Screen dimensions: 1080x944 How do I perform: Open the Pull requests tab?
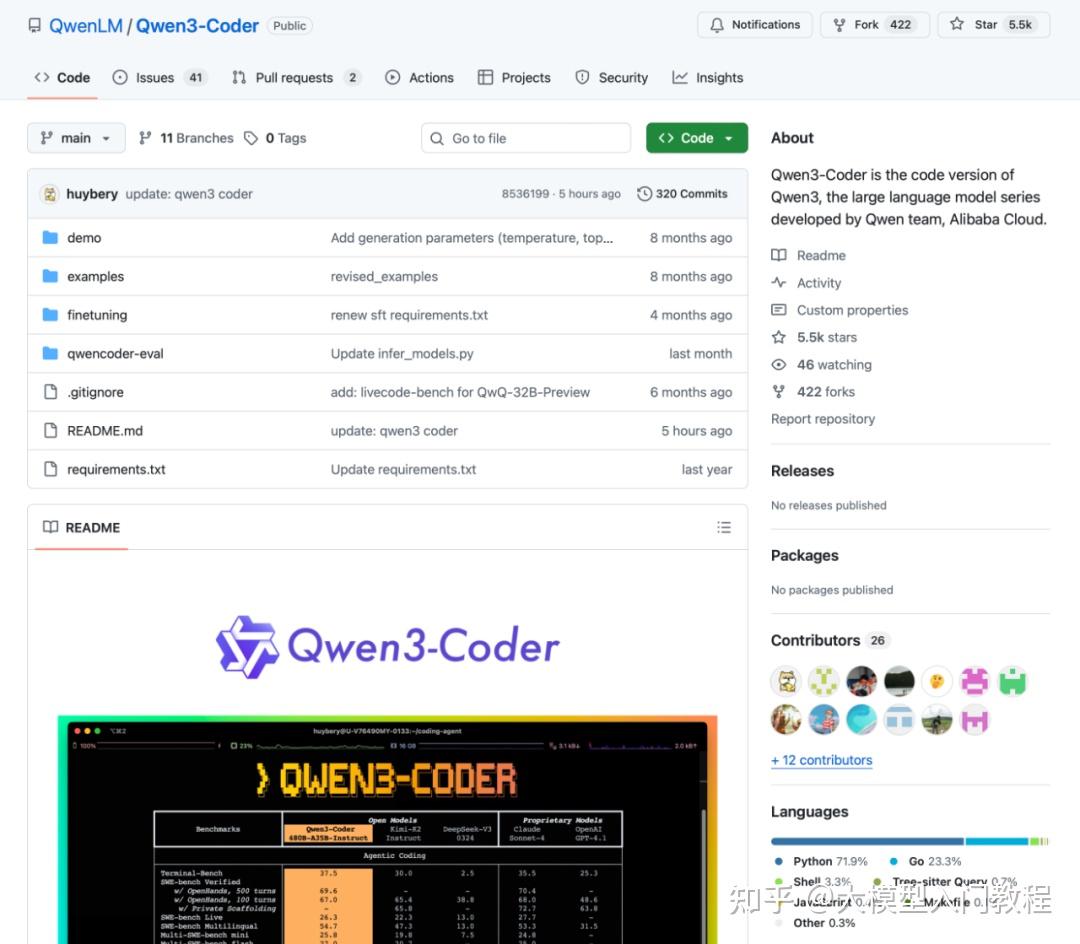click(x=296, y=77)
